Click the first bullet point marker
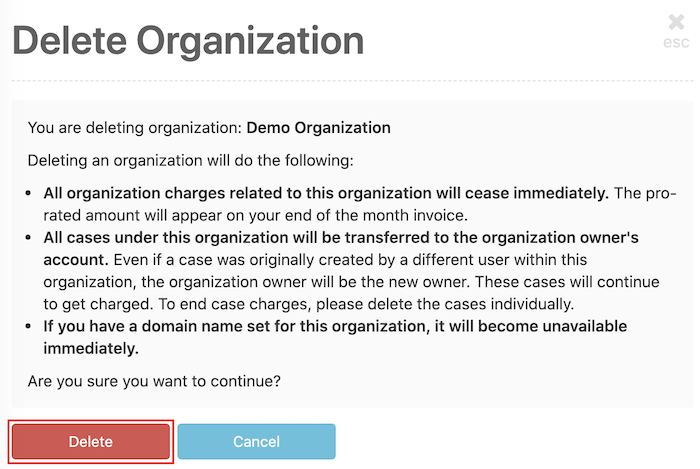This screenshot has width=700, height=469. coord(33,192)
